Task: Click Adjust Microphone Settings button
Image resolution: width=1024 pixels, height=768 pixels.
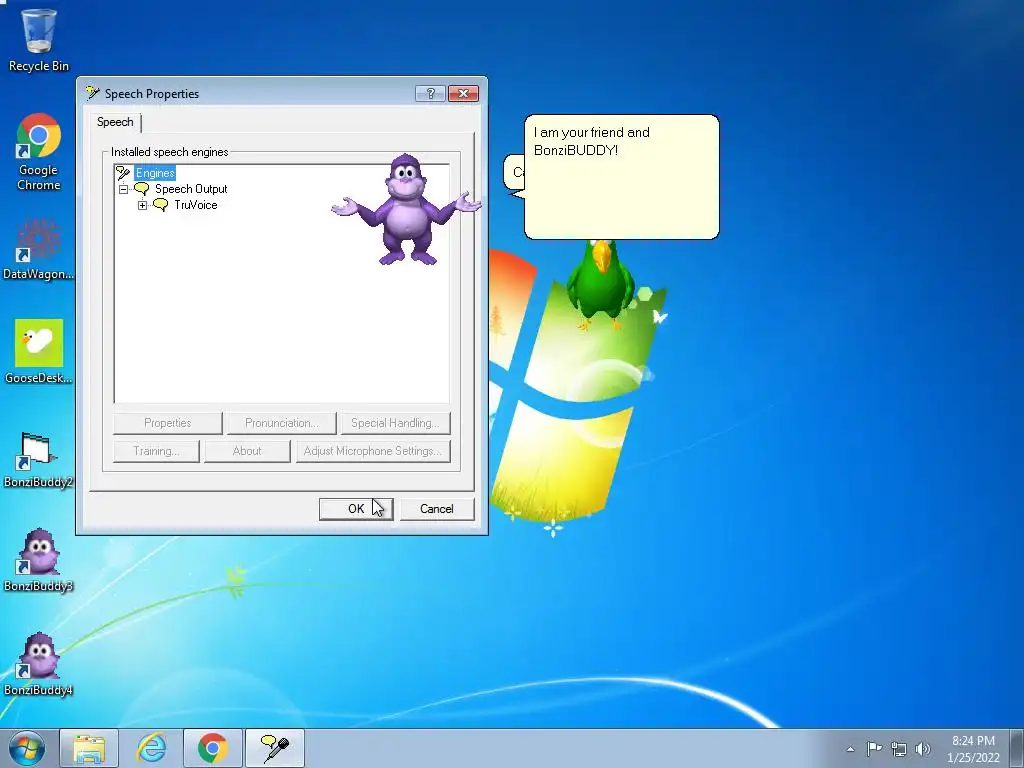Action: [x=373, y=451]
